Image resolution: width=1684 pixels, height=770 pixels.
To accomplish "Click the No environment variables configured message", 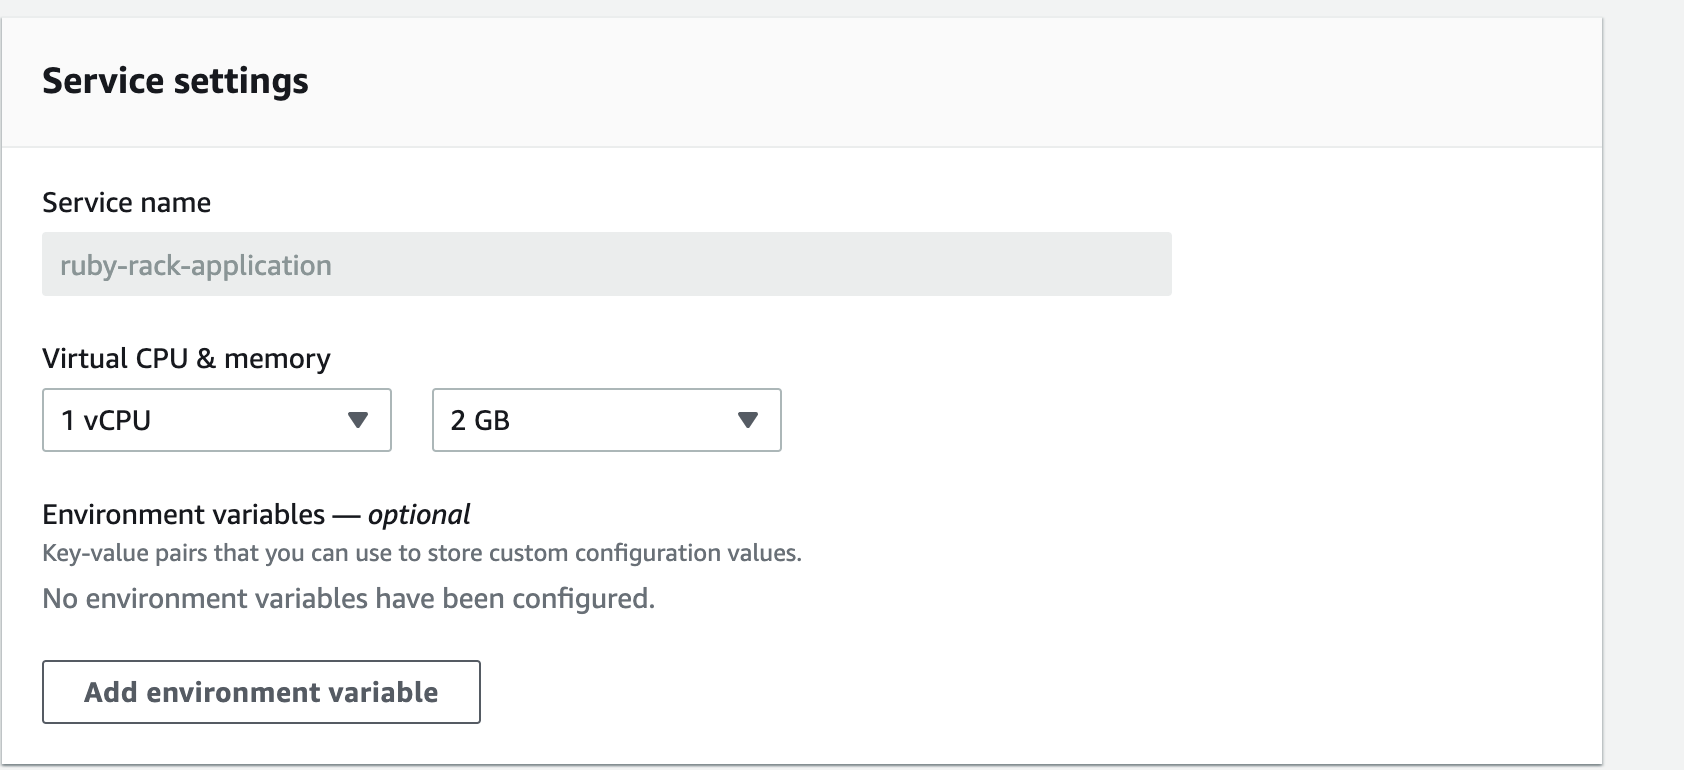I will (348, 599).
